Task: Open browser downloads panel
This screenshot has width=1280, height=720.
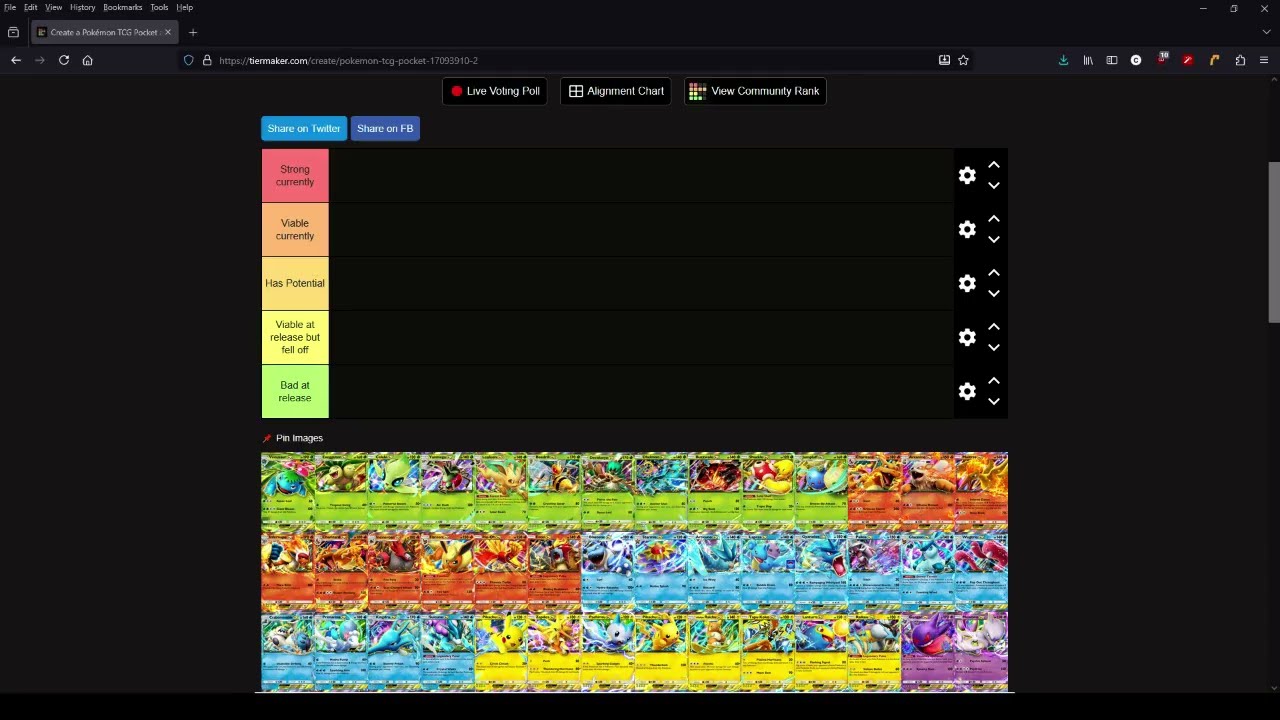Action: 1063,60
